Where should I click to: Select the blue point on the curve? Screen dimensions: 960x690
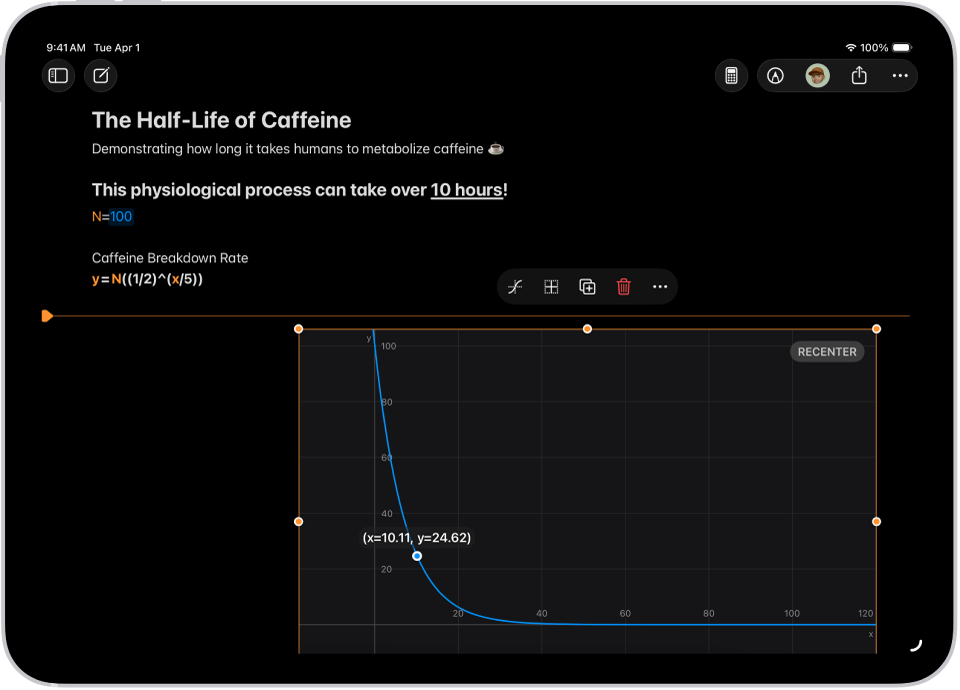[417, 555]
